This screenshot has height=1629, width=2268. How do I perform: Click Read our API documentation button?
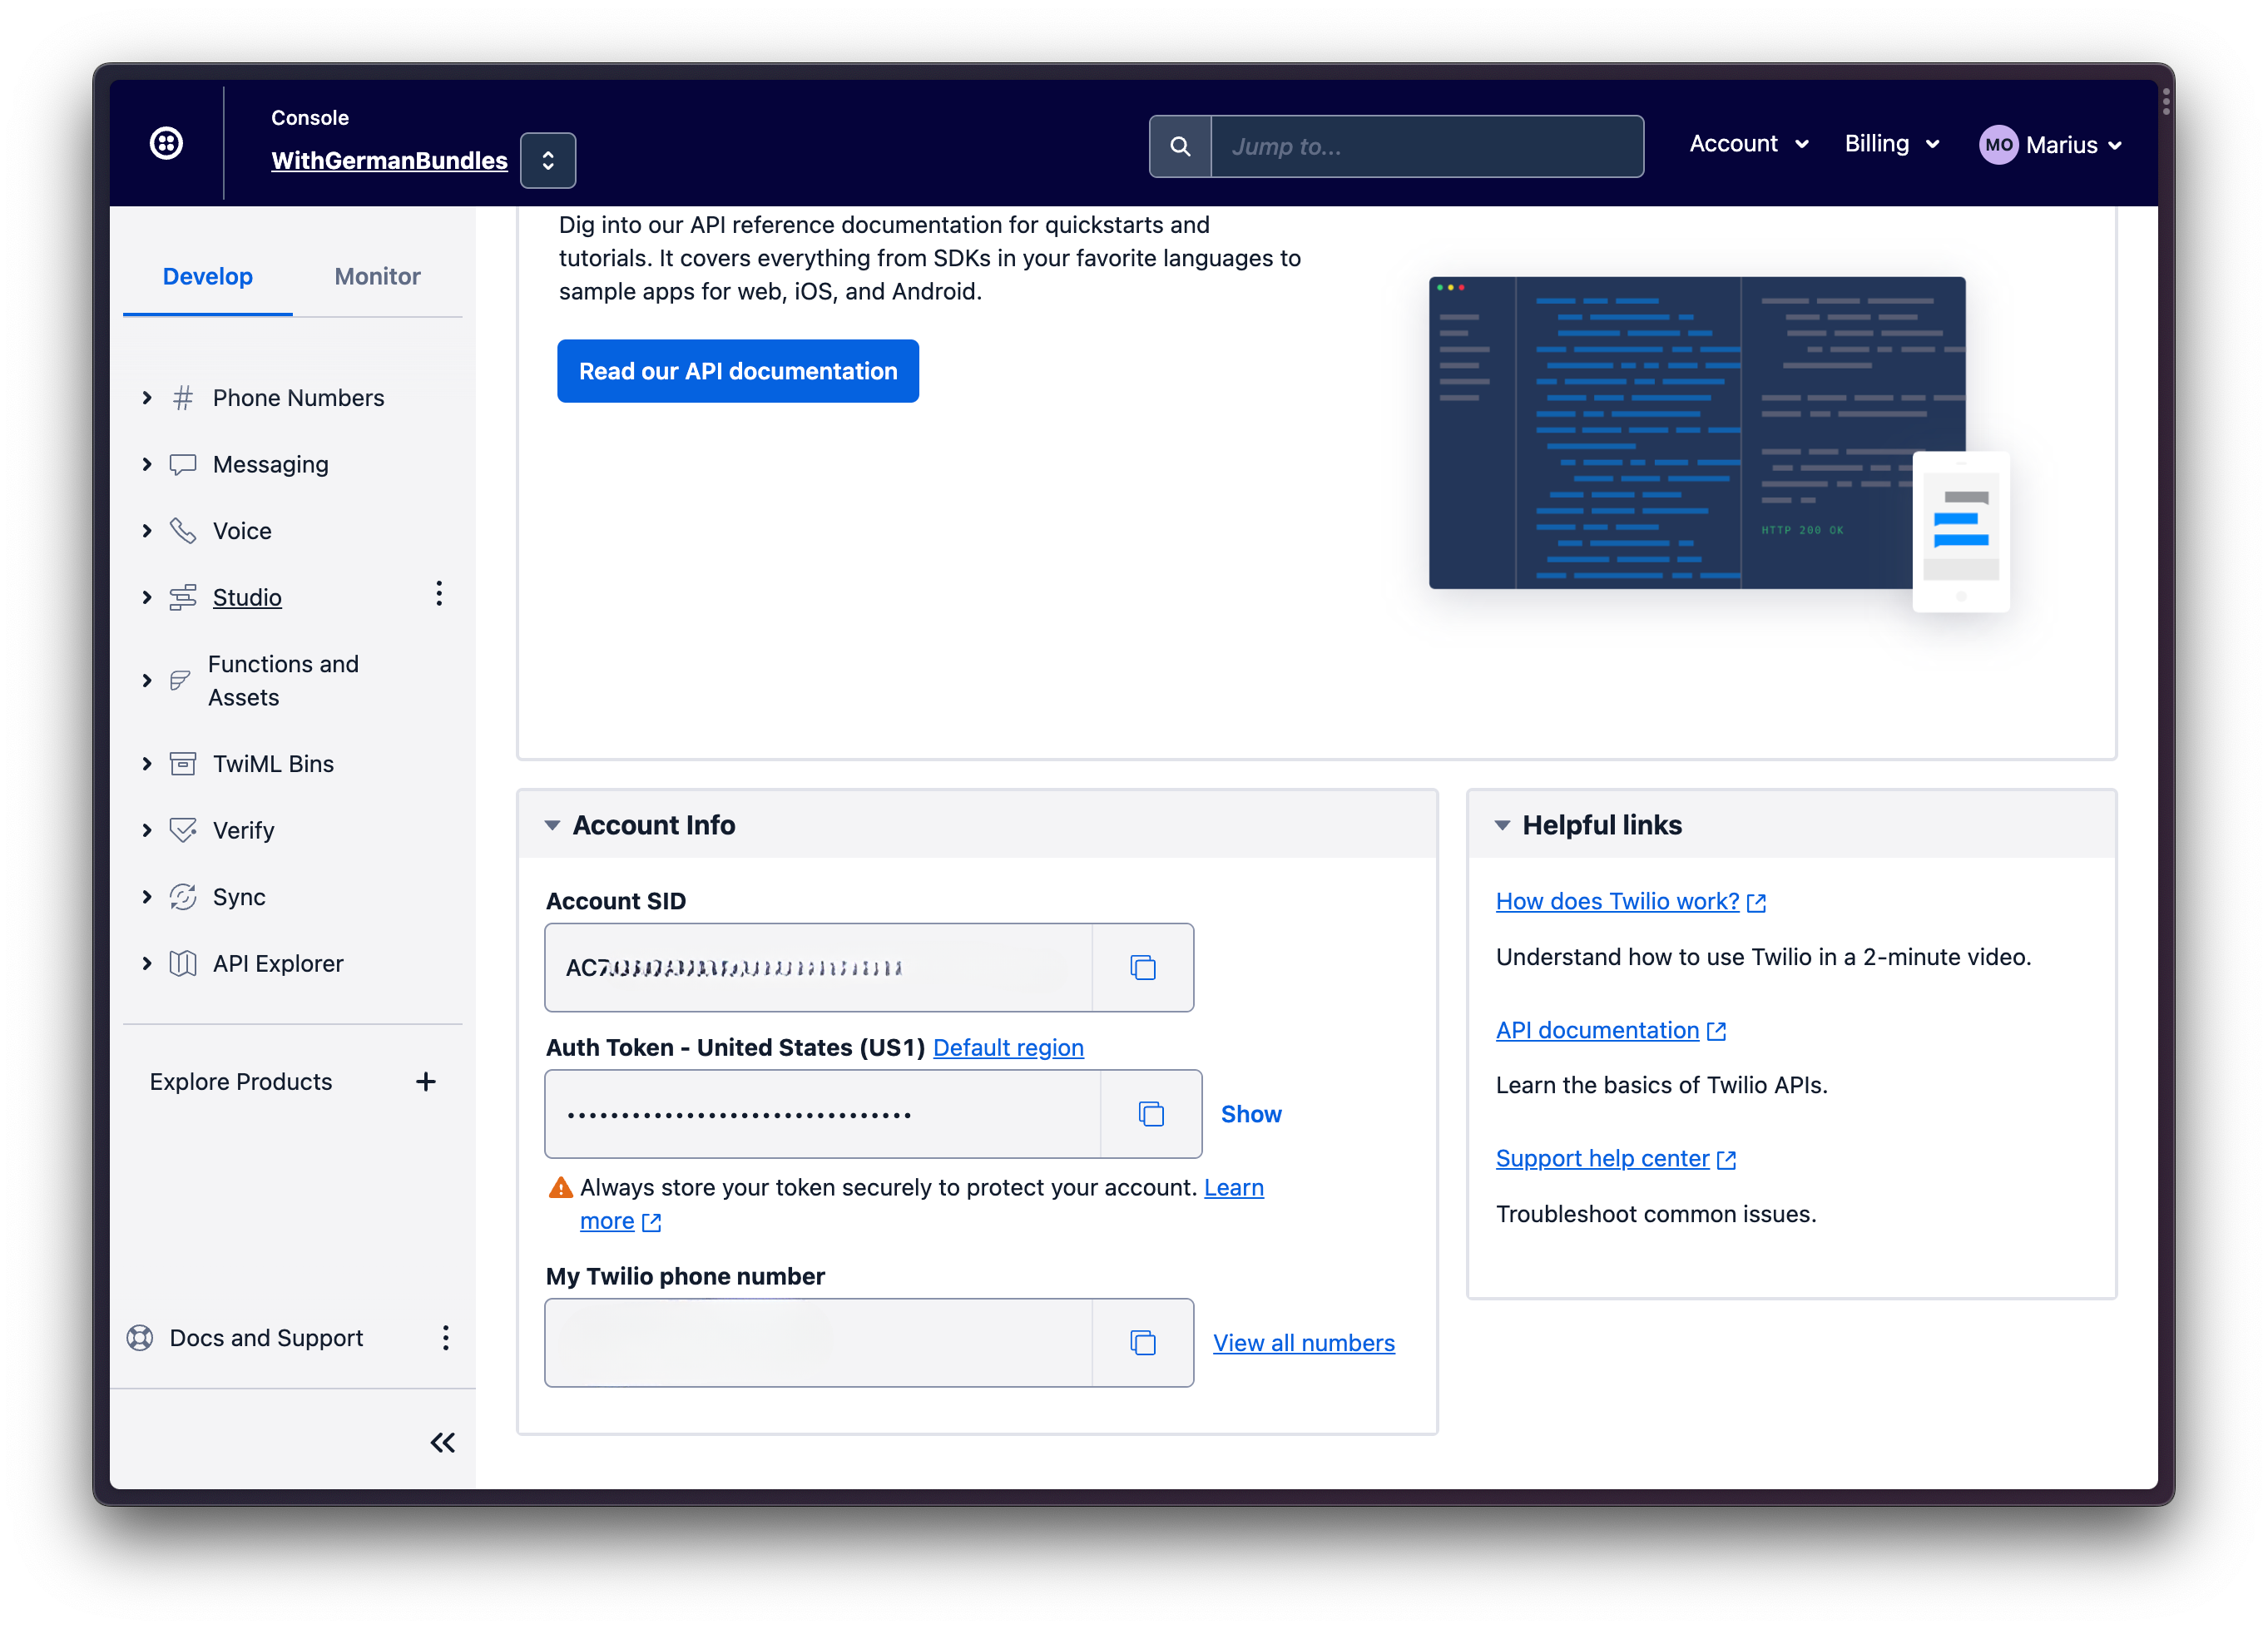[x=738, y=371]
